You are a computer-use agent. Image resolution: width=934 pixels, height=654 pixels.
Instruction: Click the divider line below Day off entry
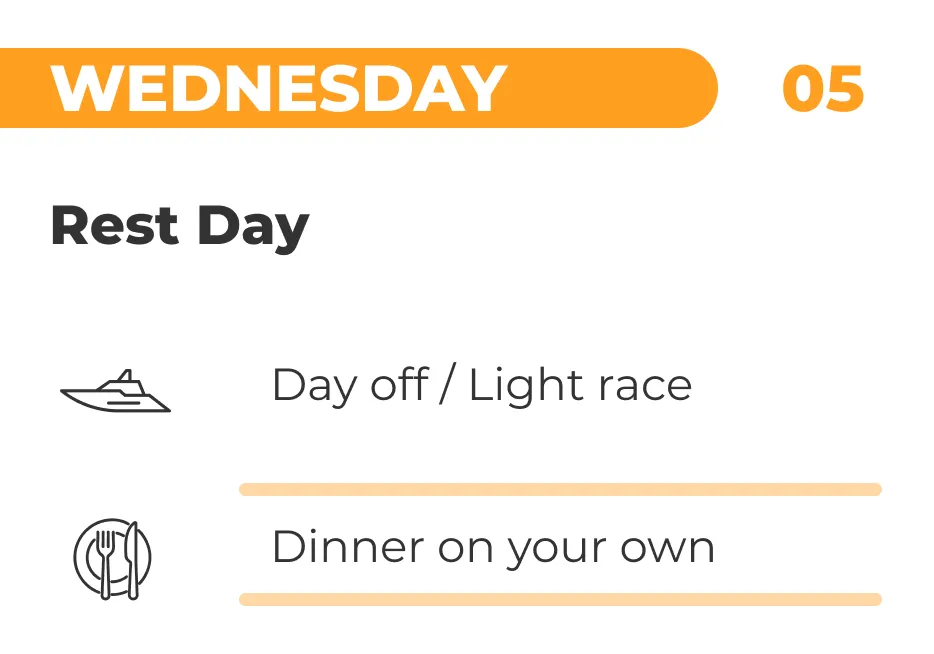(x=560, y=489)
